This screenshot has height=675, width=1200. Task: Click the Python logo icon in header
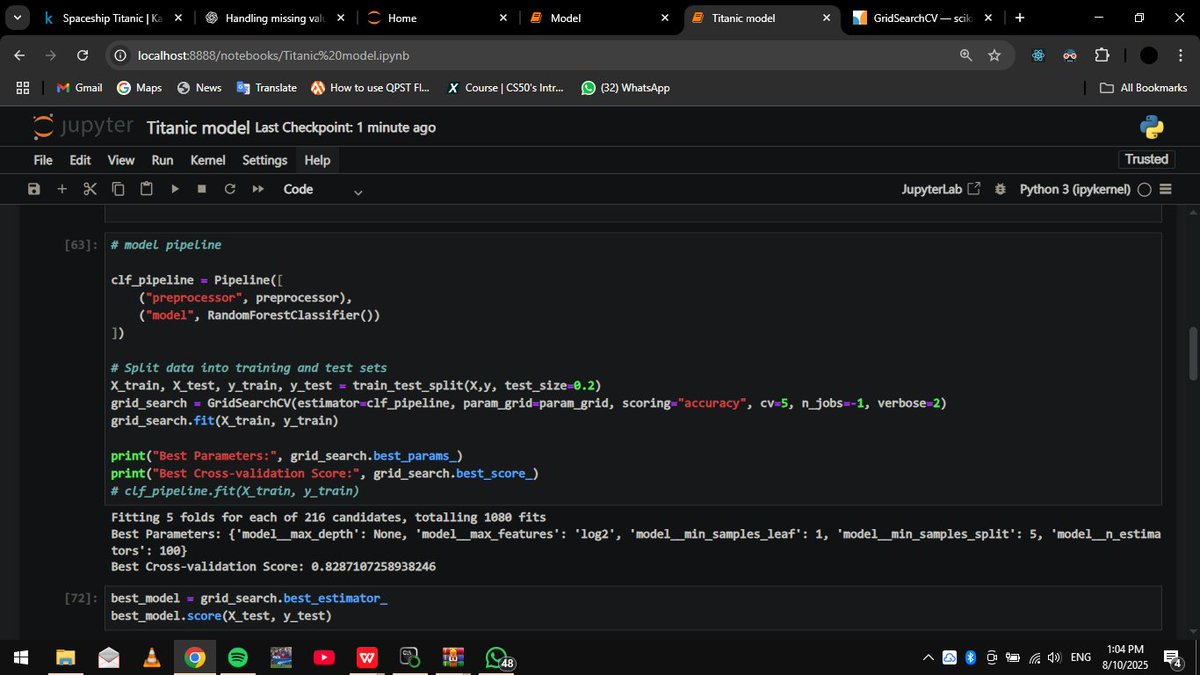tap(1152, 127)
